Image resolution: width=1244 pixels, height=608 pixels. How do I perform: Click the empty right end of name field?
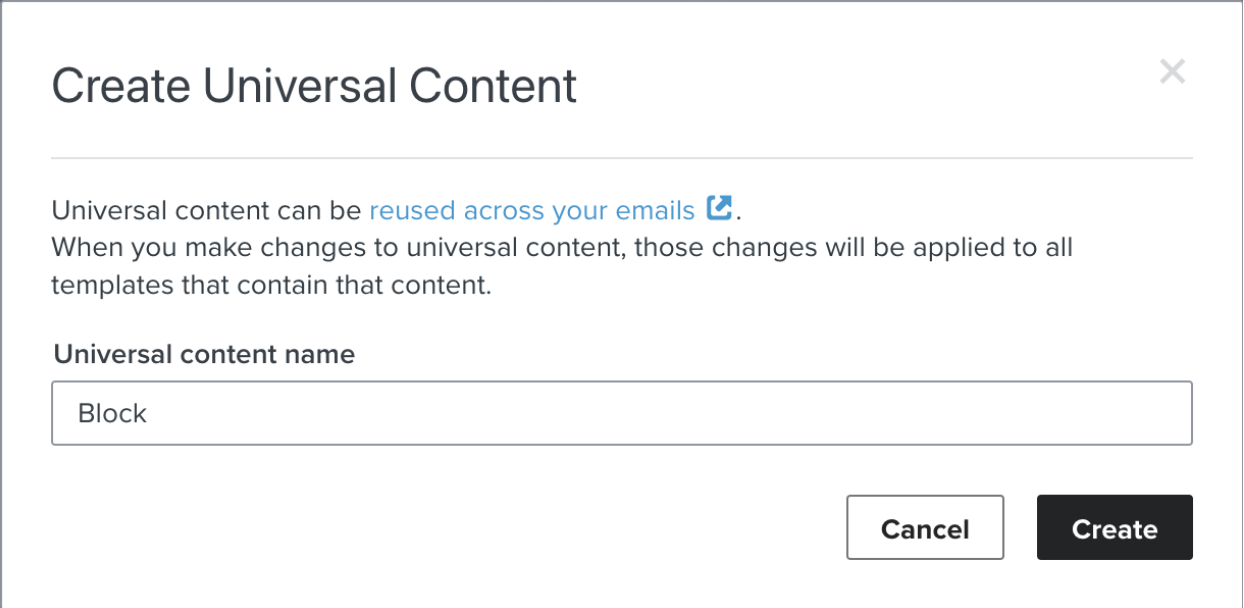(x=1100, y=413)
